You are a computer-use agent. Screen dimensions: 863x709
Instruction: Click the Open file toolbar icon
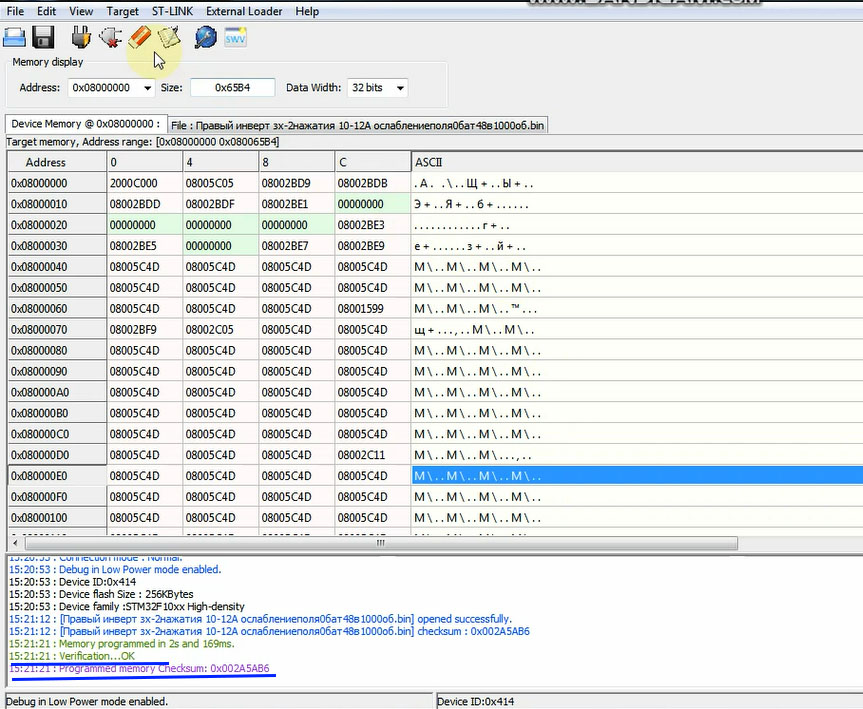tap(15, 38)
